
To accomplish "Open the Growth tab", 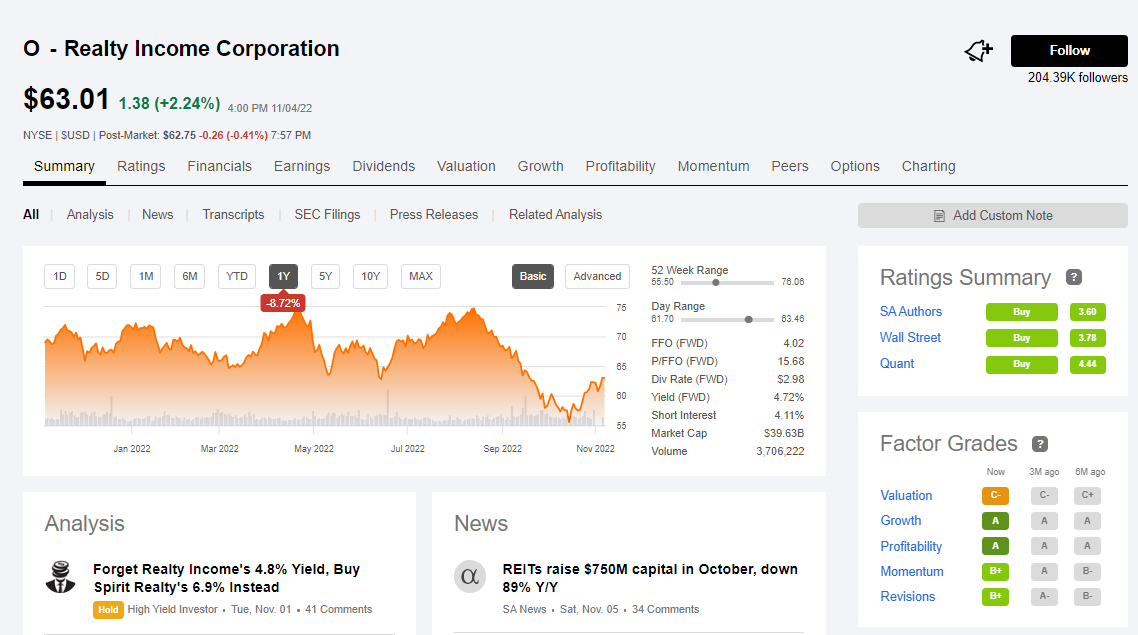I will coord(541,166).
